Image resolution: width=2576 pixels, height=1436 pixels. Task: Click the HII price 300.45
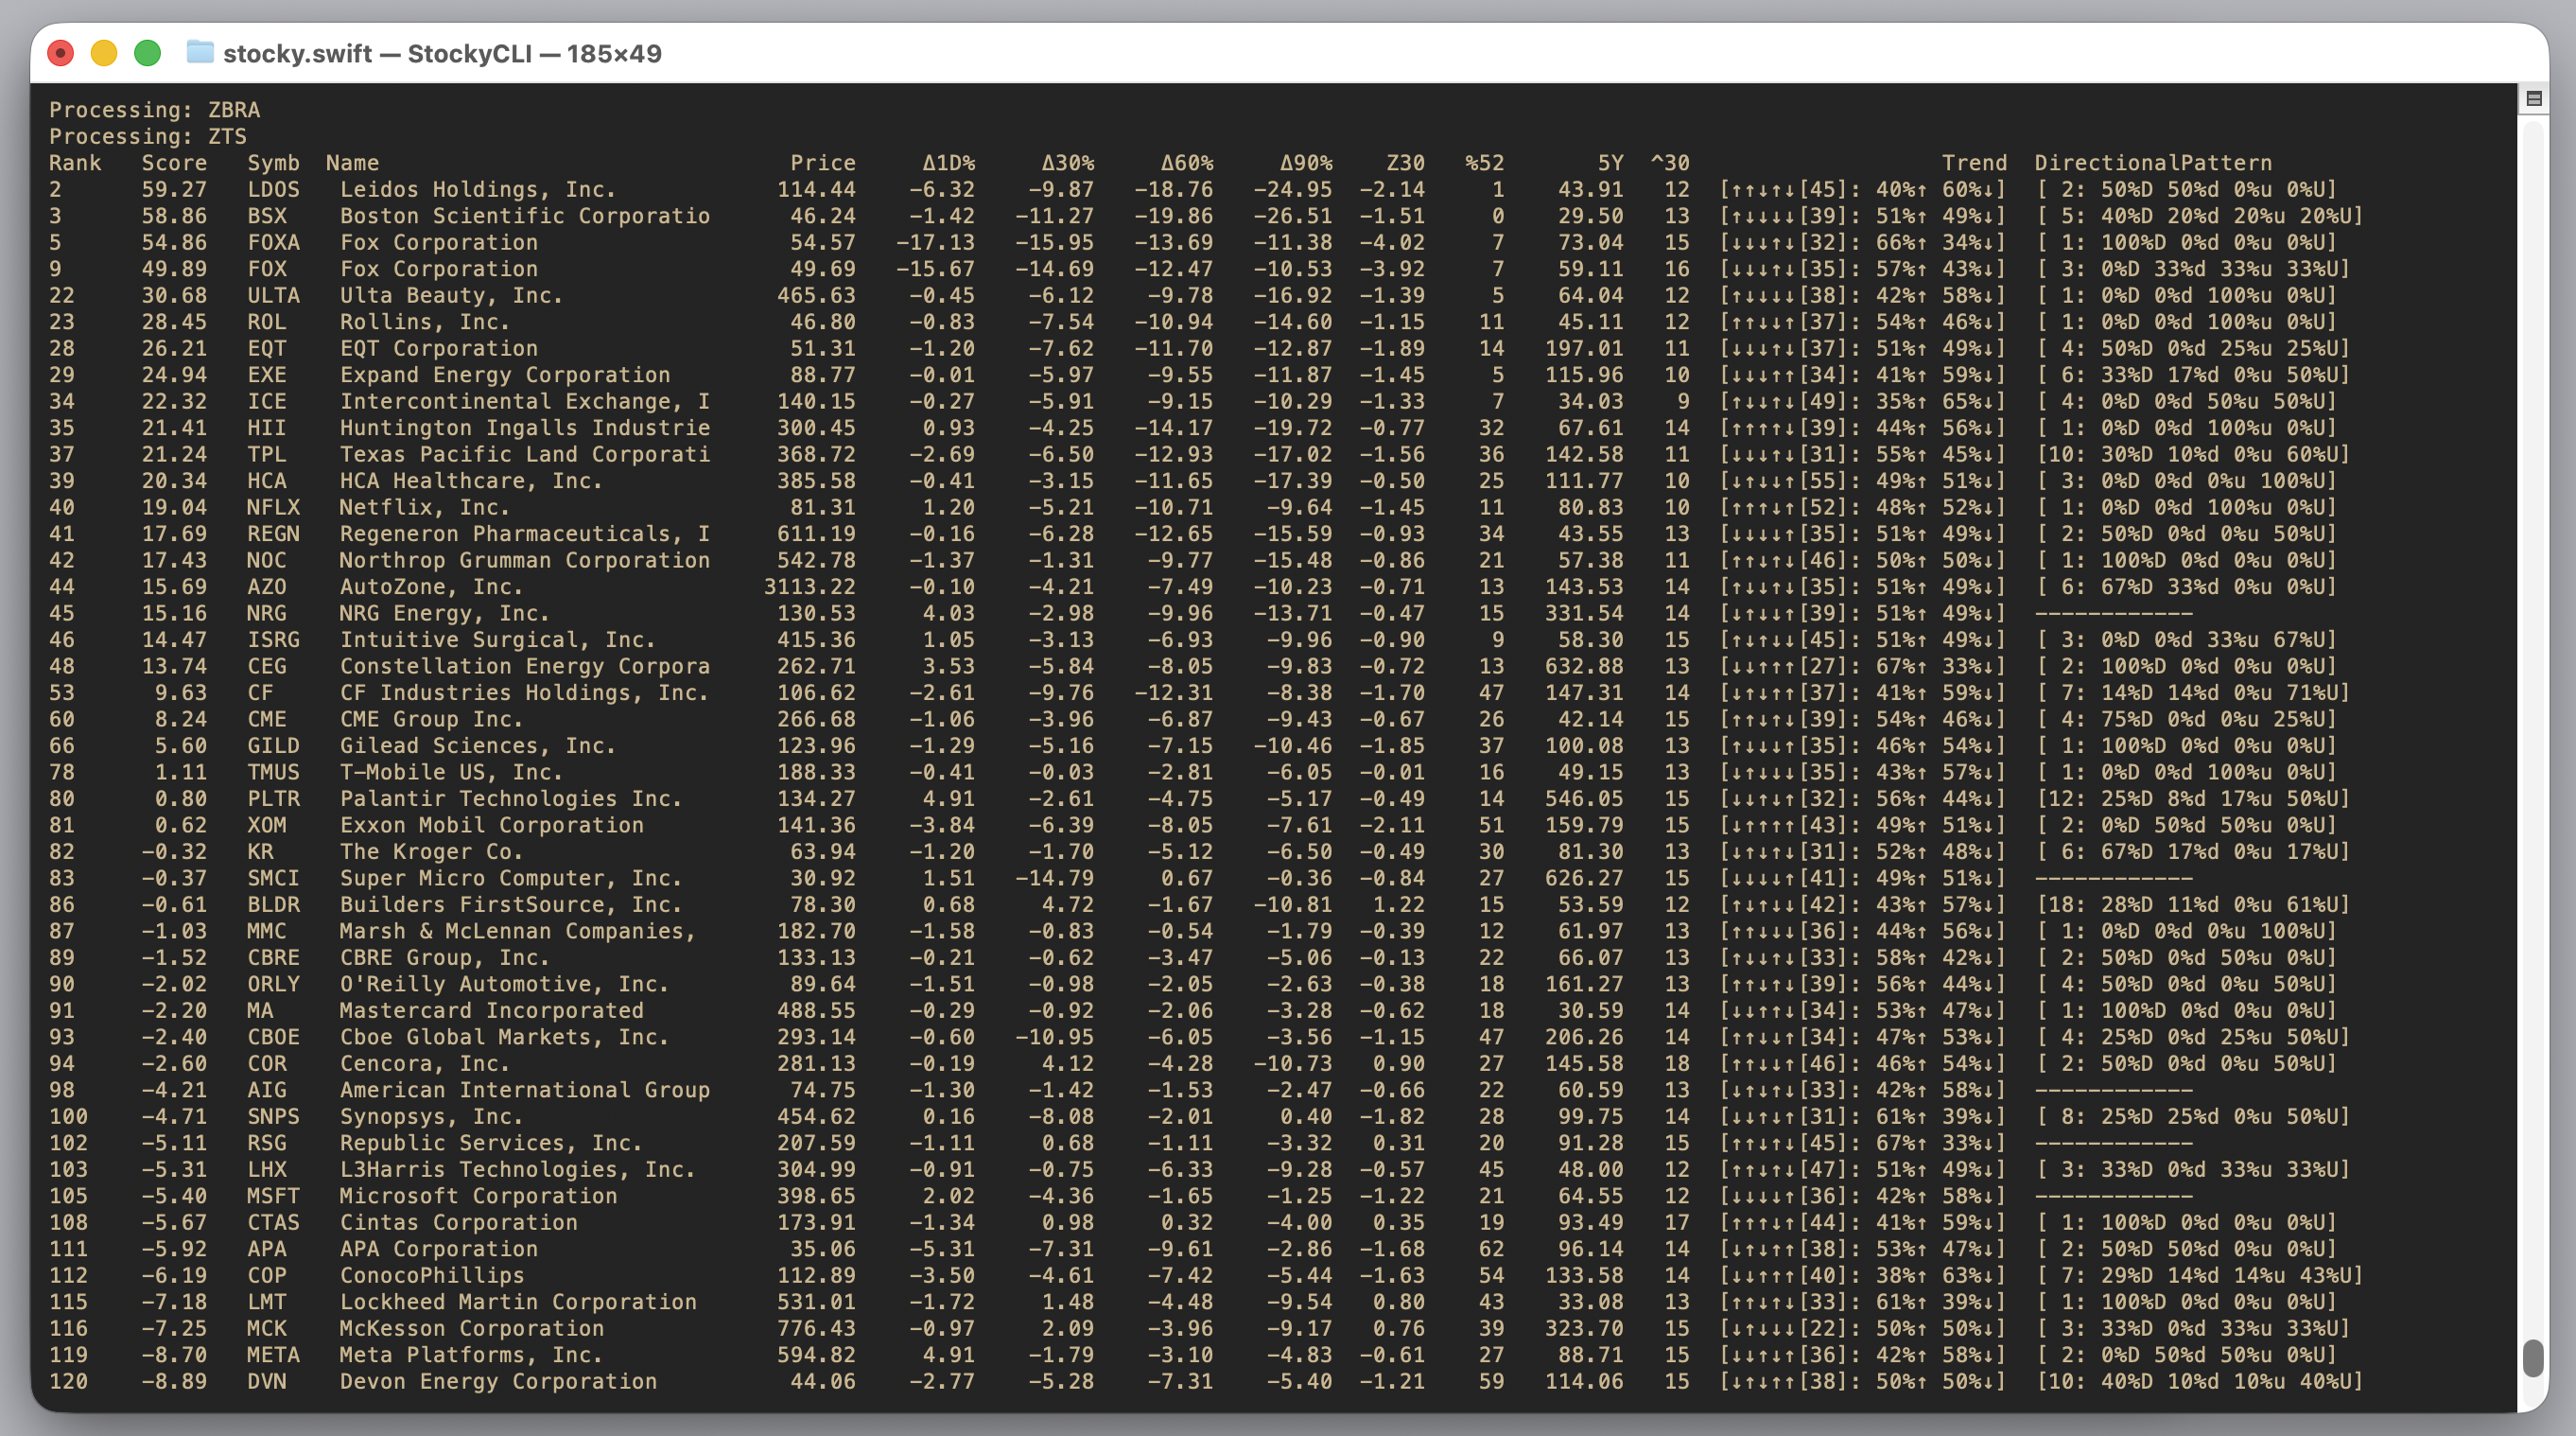[817, 428]
